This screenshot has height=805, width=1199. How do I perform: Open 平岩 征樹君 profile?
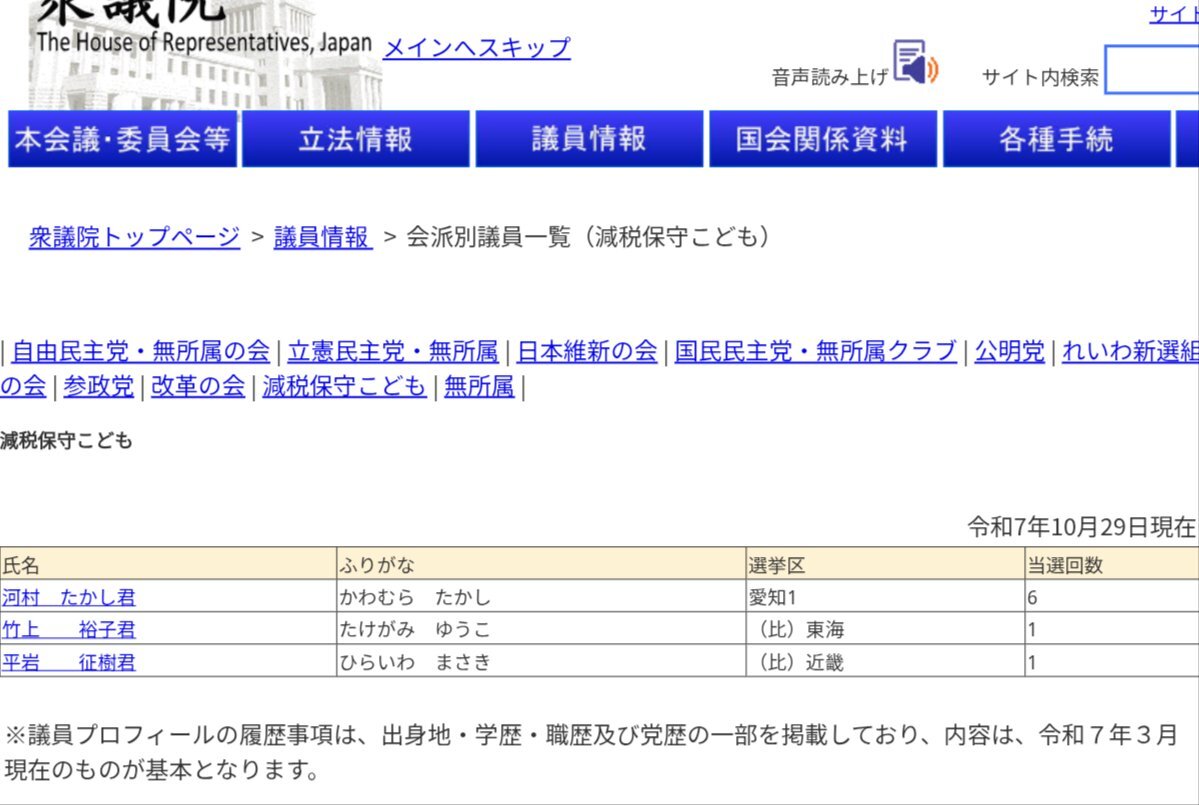[69, 662]
